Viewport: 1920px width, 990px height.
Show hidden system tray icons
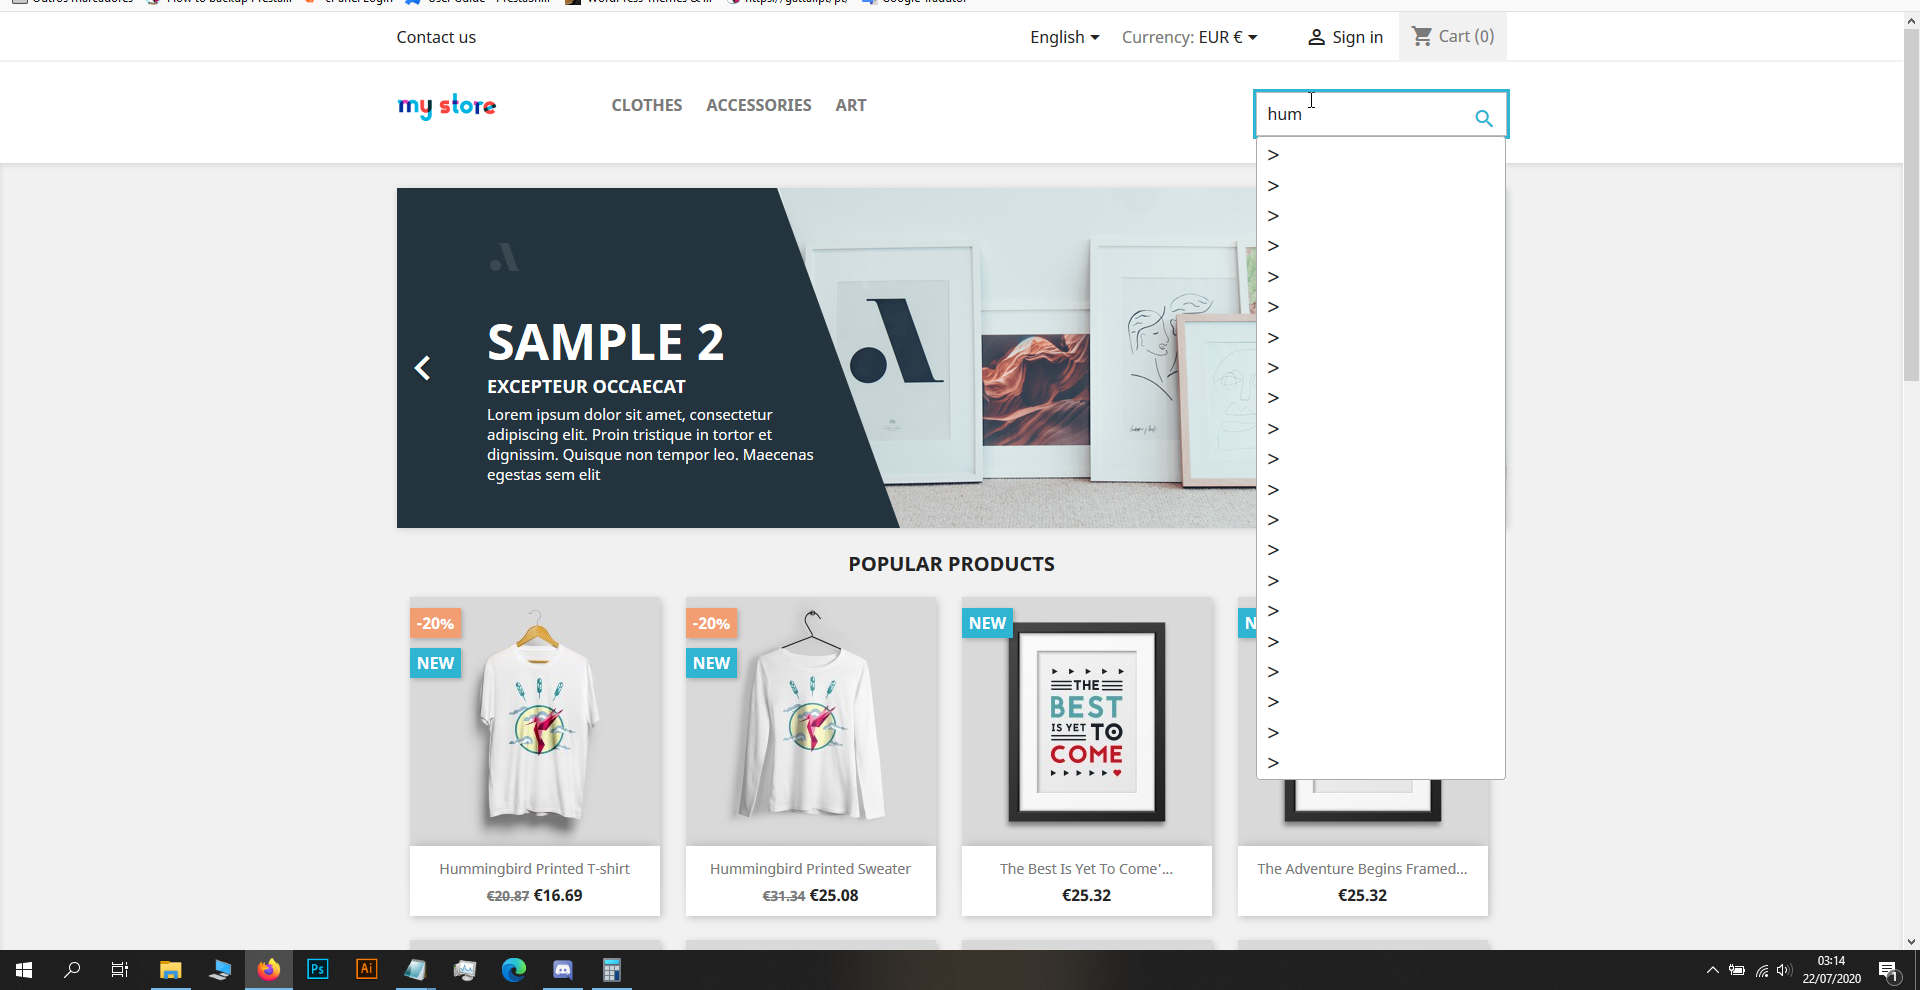point(1712,970)
